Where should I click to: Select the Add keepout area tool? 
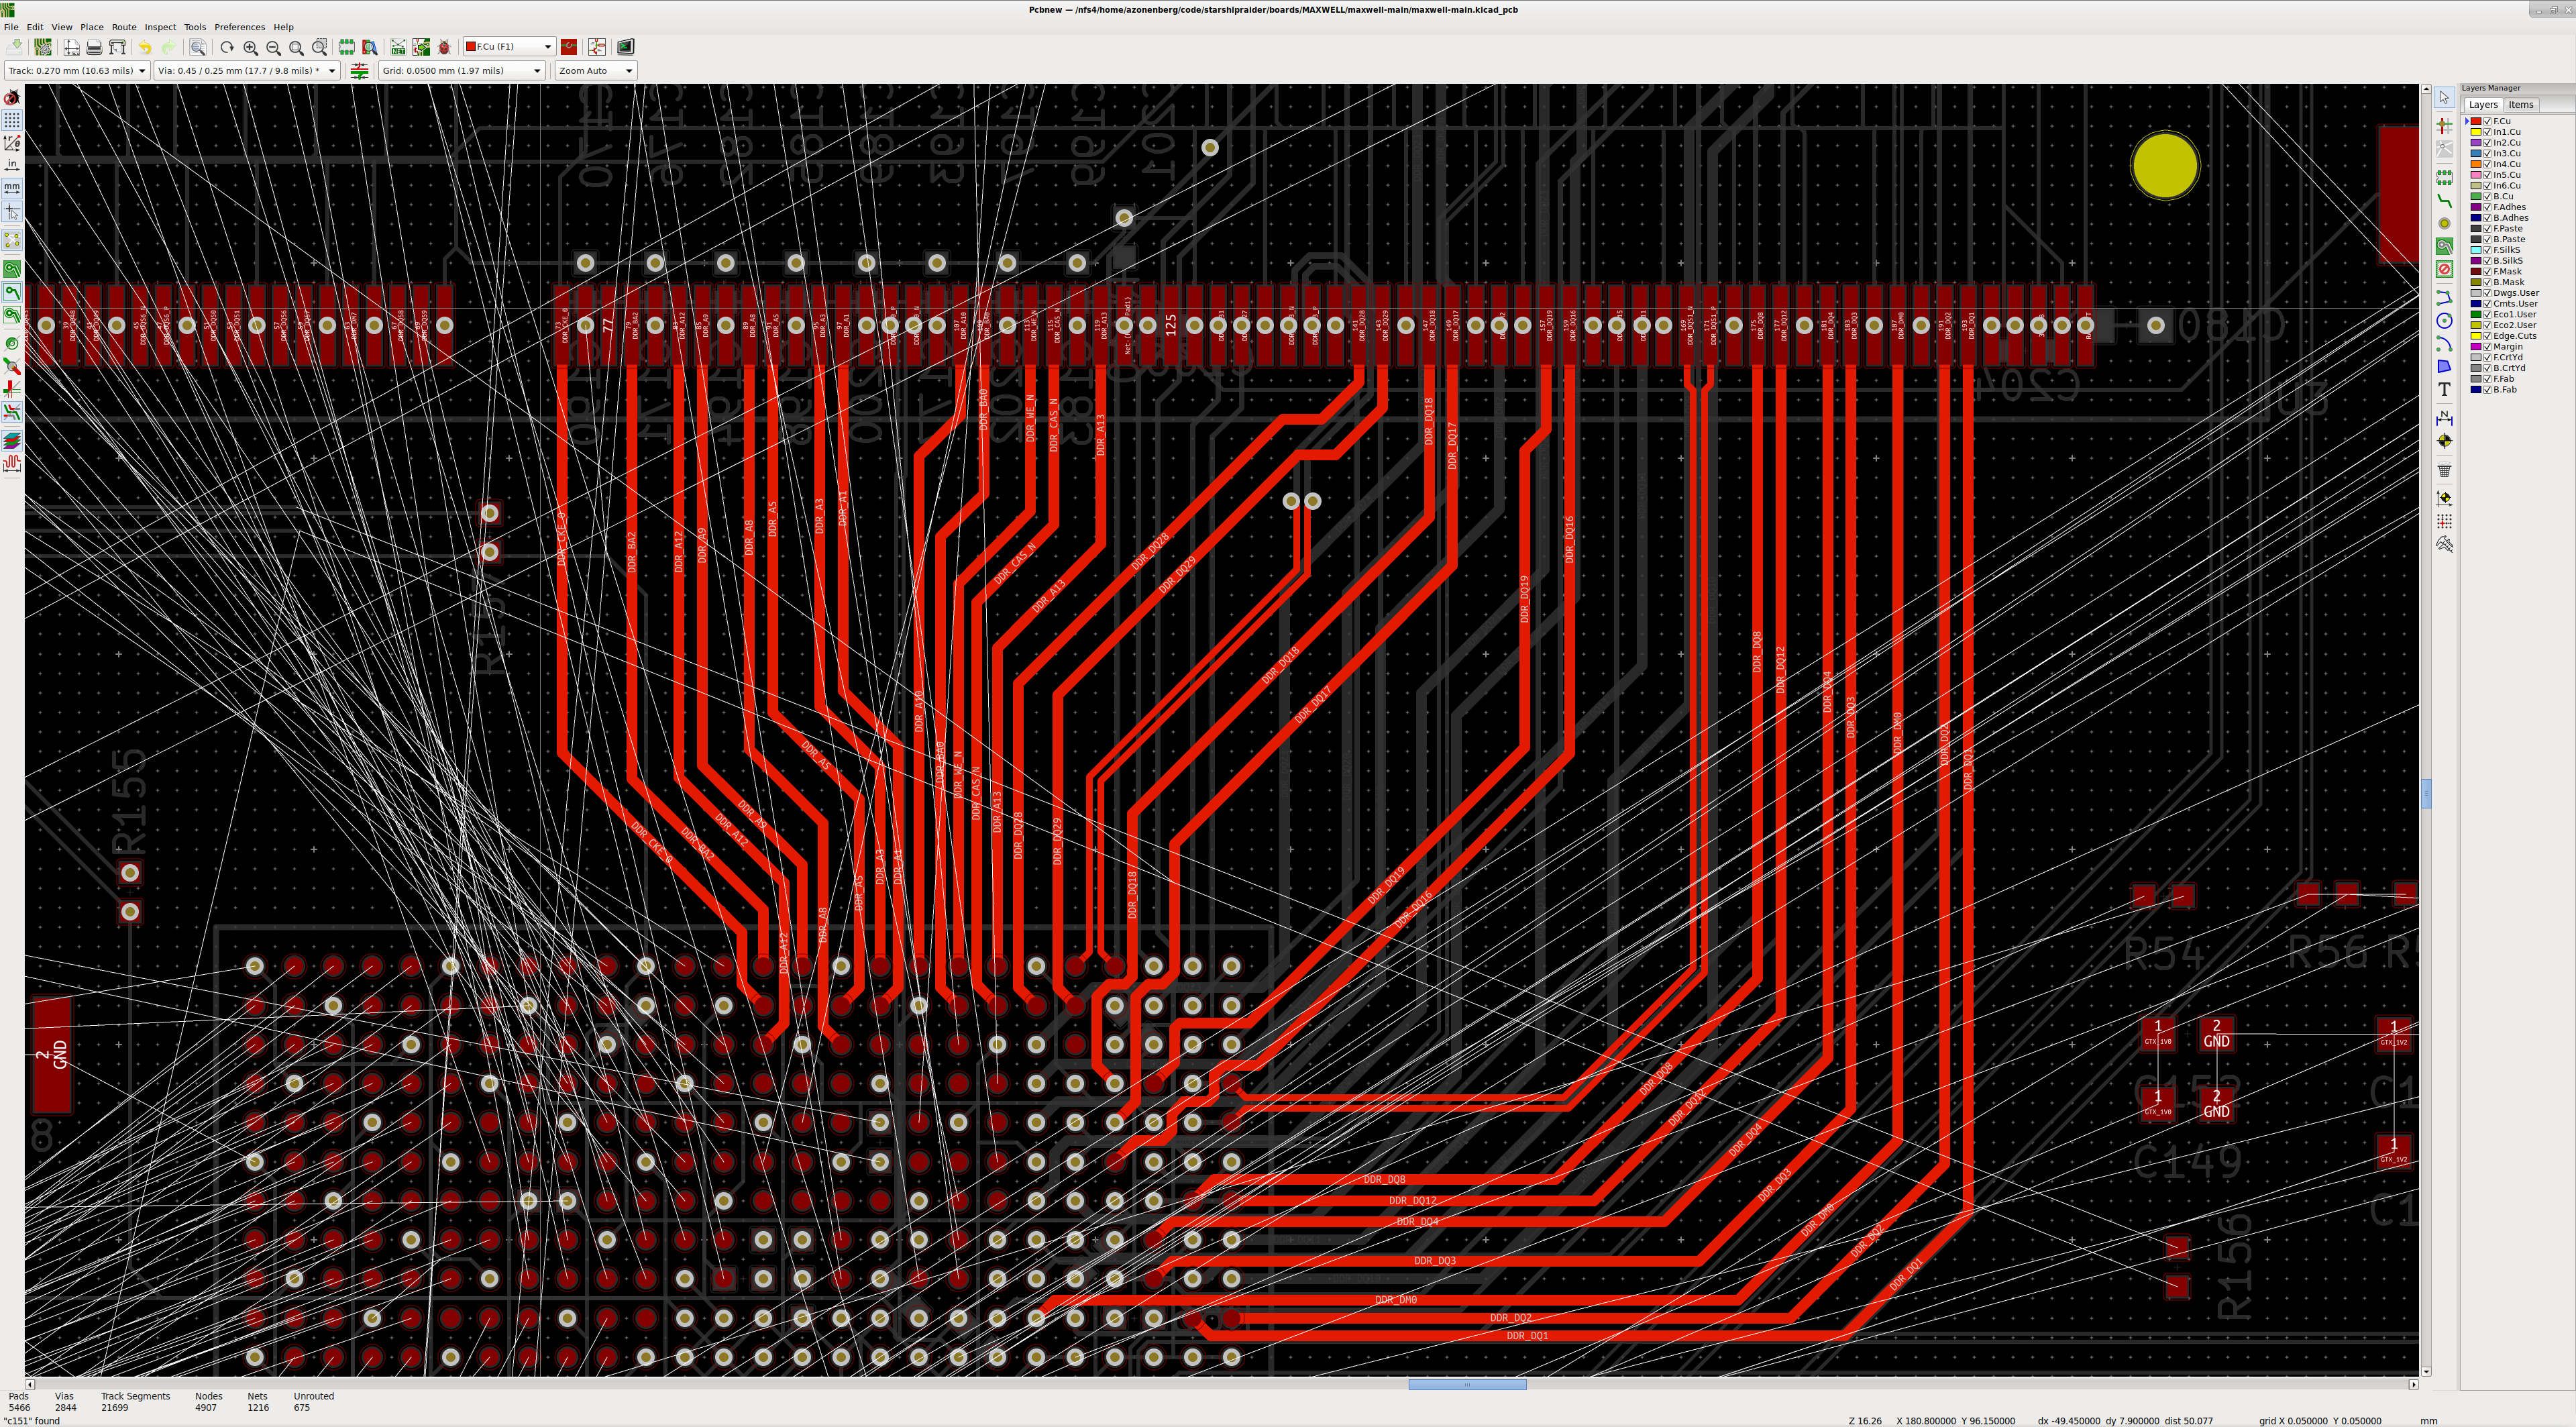(x=2444, y=268)
